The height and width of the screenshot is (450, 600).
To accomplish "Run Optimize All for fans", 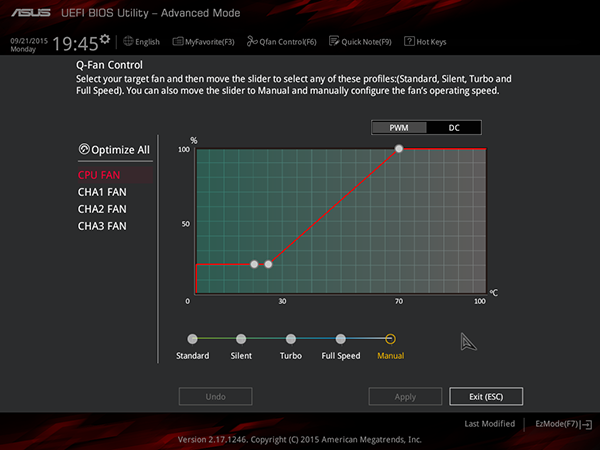I will tap(114, 149).
